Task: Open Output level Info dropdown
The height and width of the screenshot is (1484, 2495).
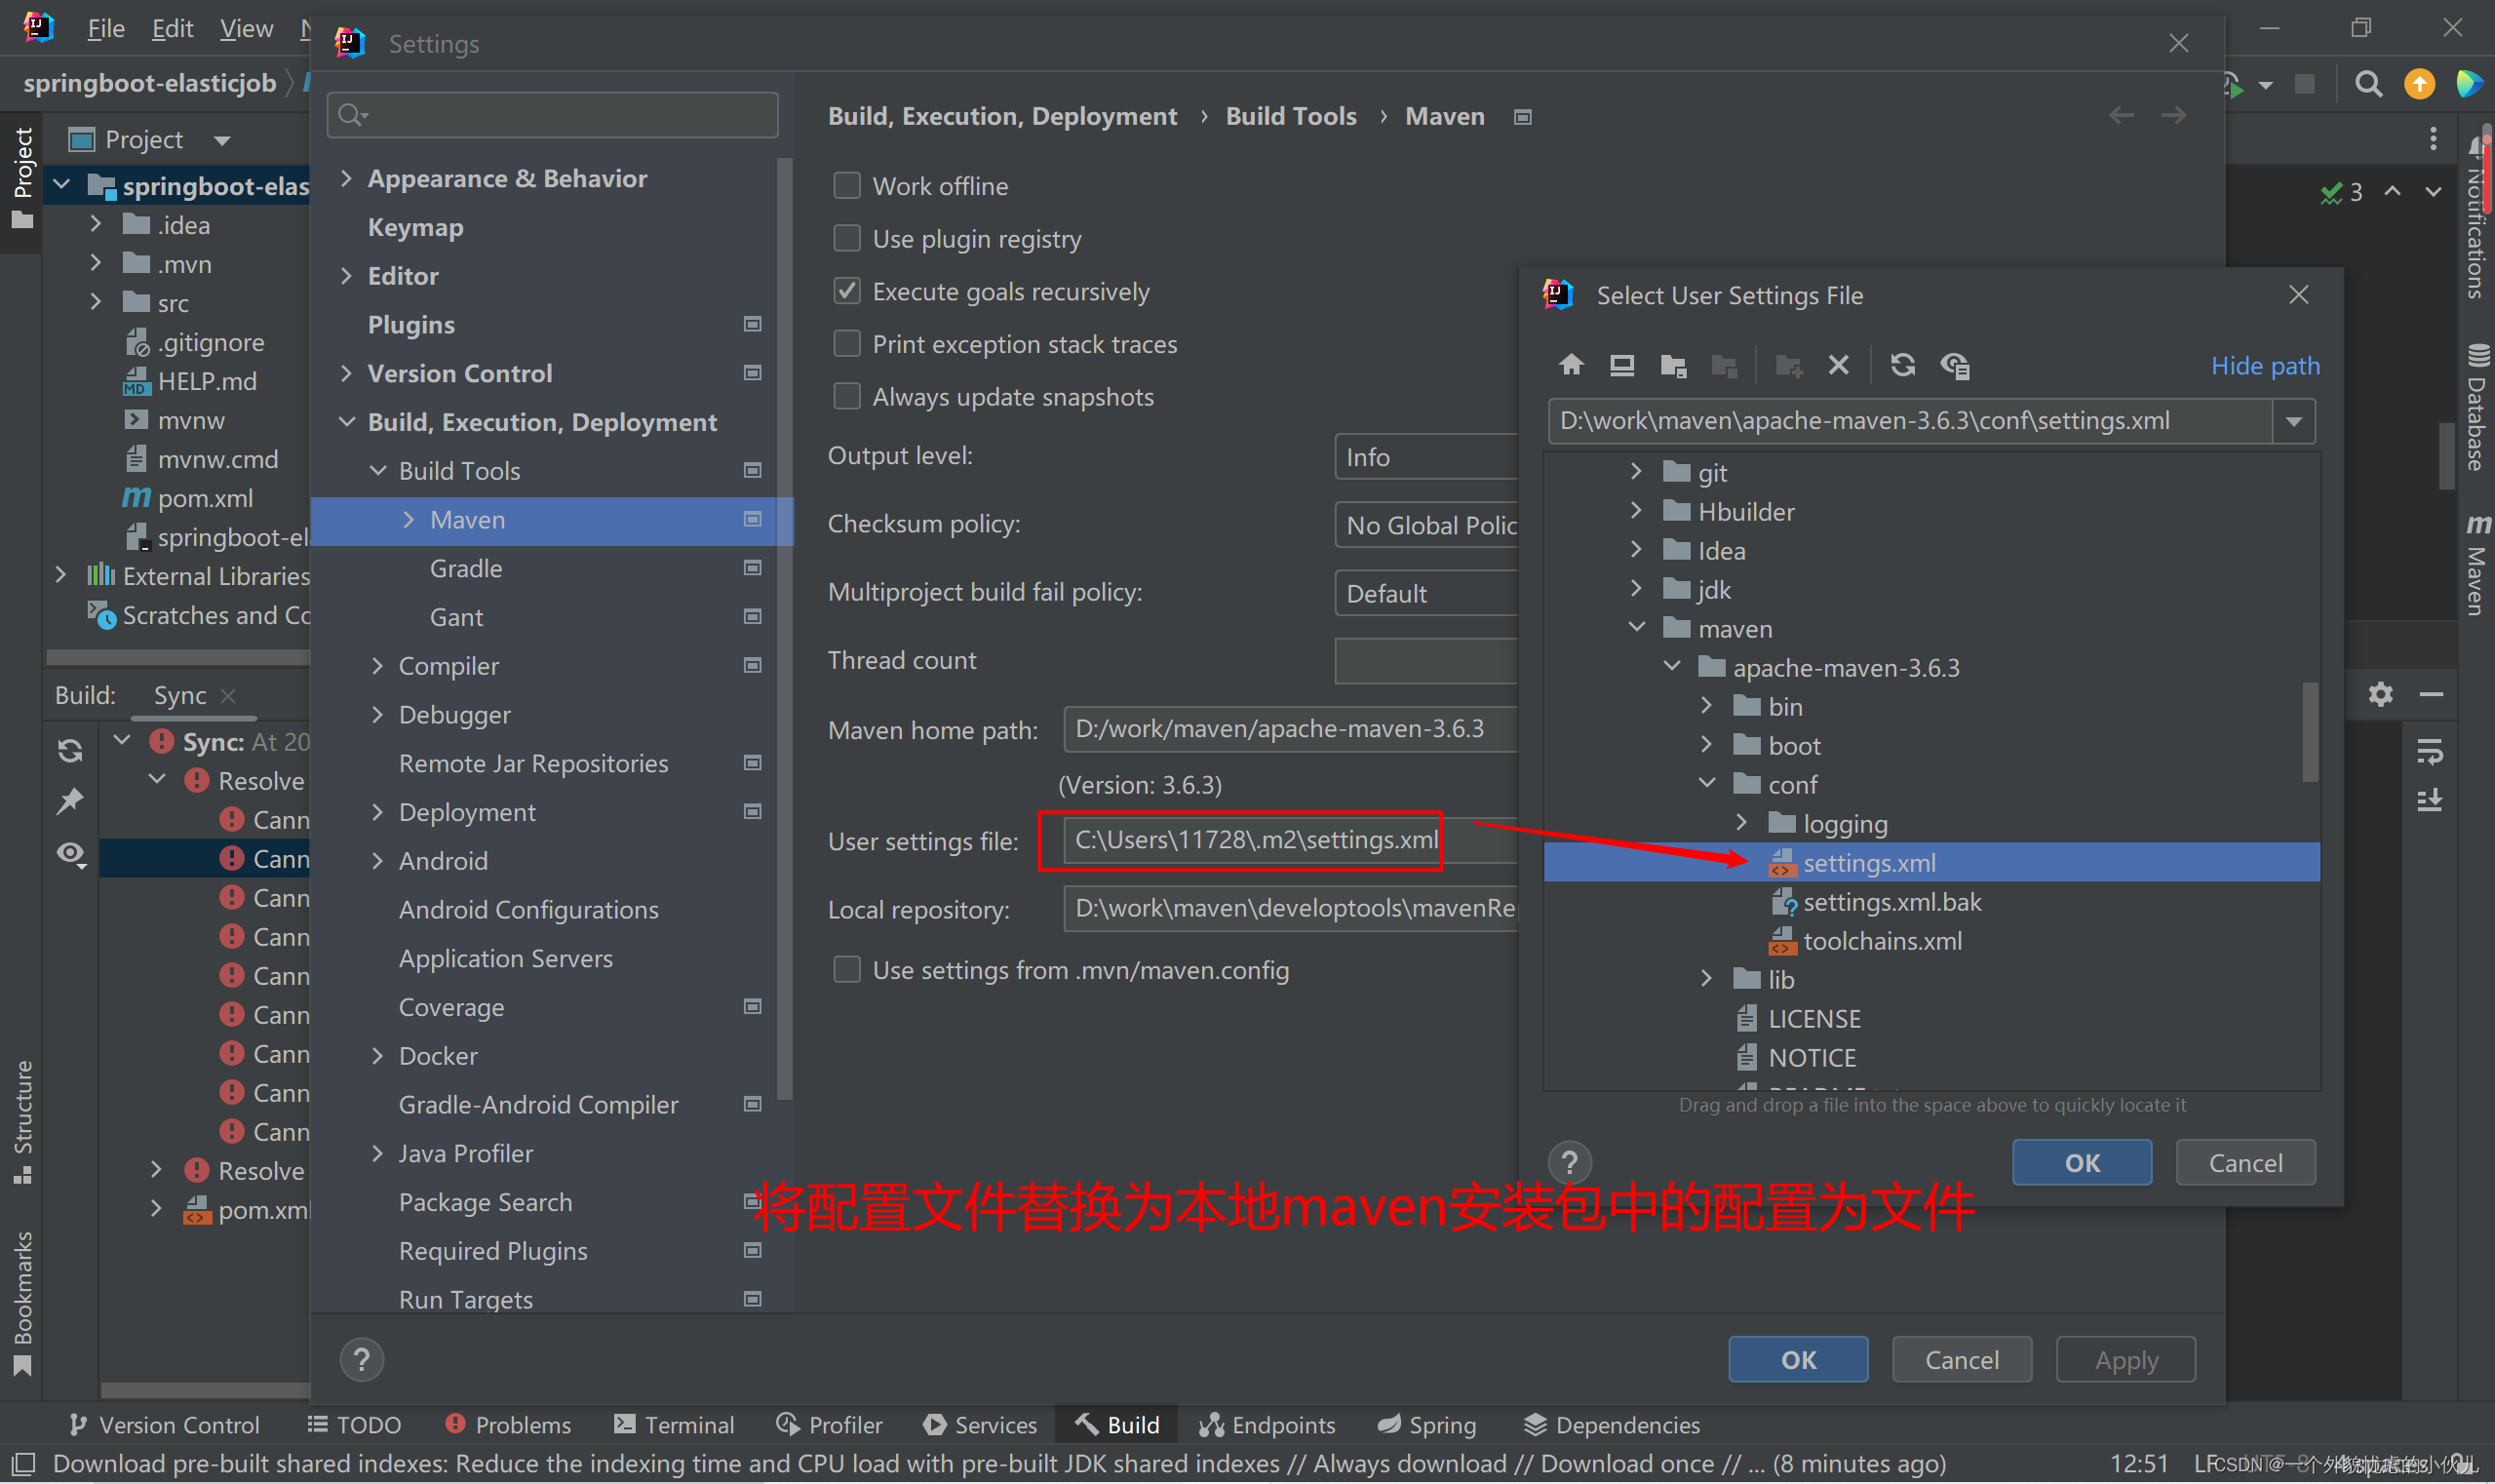Action: [x=1426, y=457]
